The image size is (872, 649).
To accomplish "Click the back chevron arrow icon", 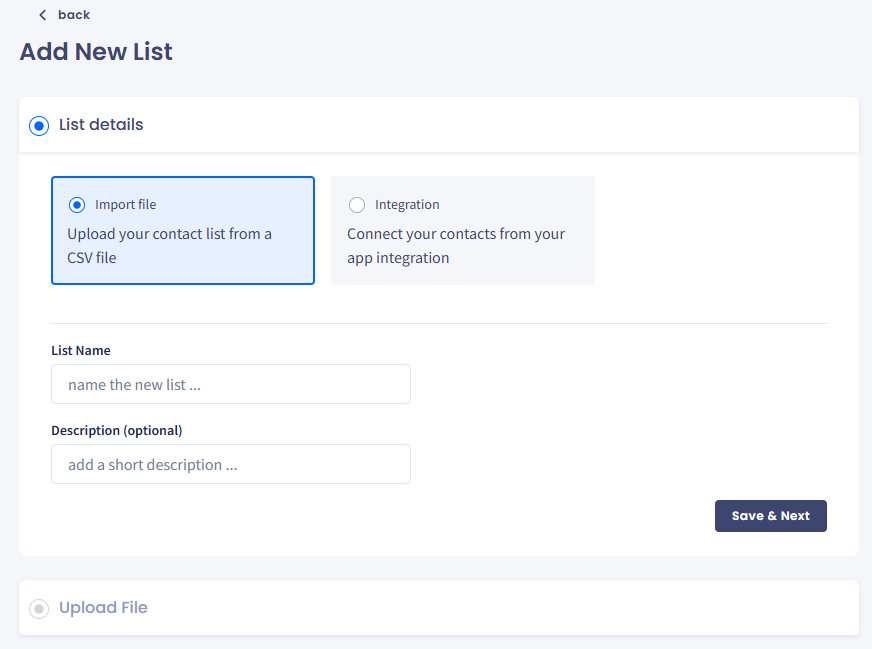I will click(x=42, y=15).
